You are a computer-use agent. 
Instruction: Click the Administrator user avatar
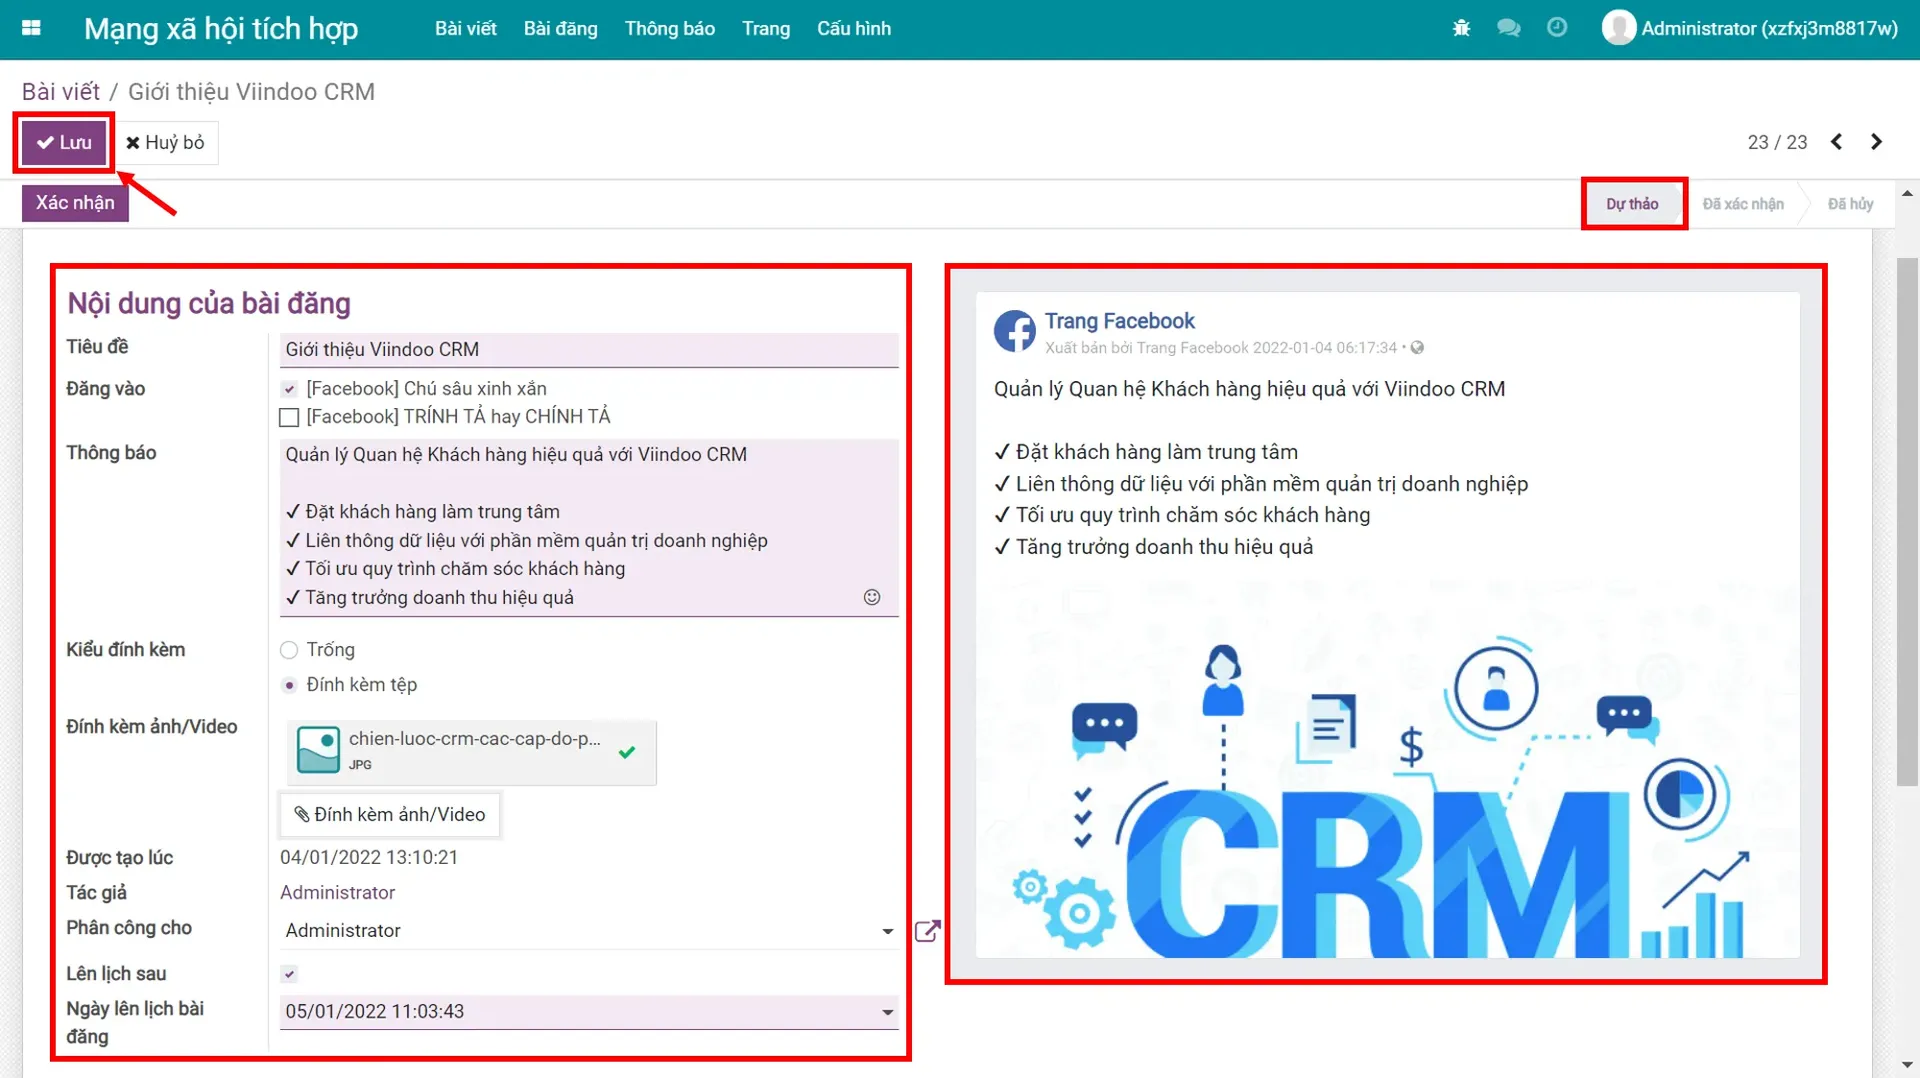point(1618,28)
